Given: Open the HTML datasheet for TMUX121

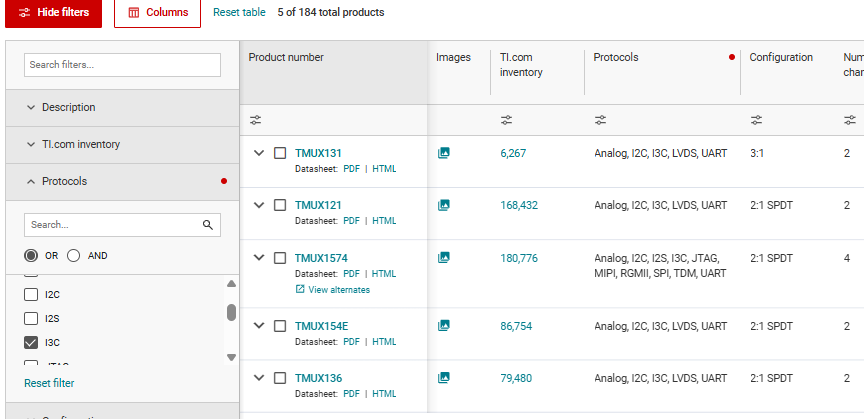Looking at the screenshot, I should pos(384,221).
